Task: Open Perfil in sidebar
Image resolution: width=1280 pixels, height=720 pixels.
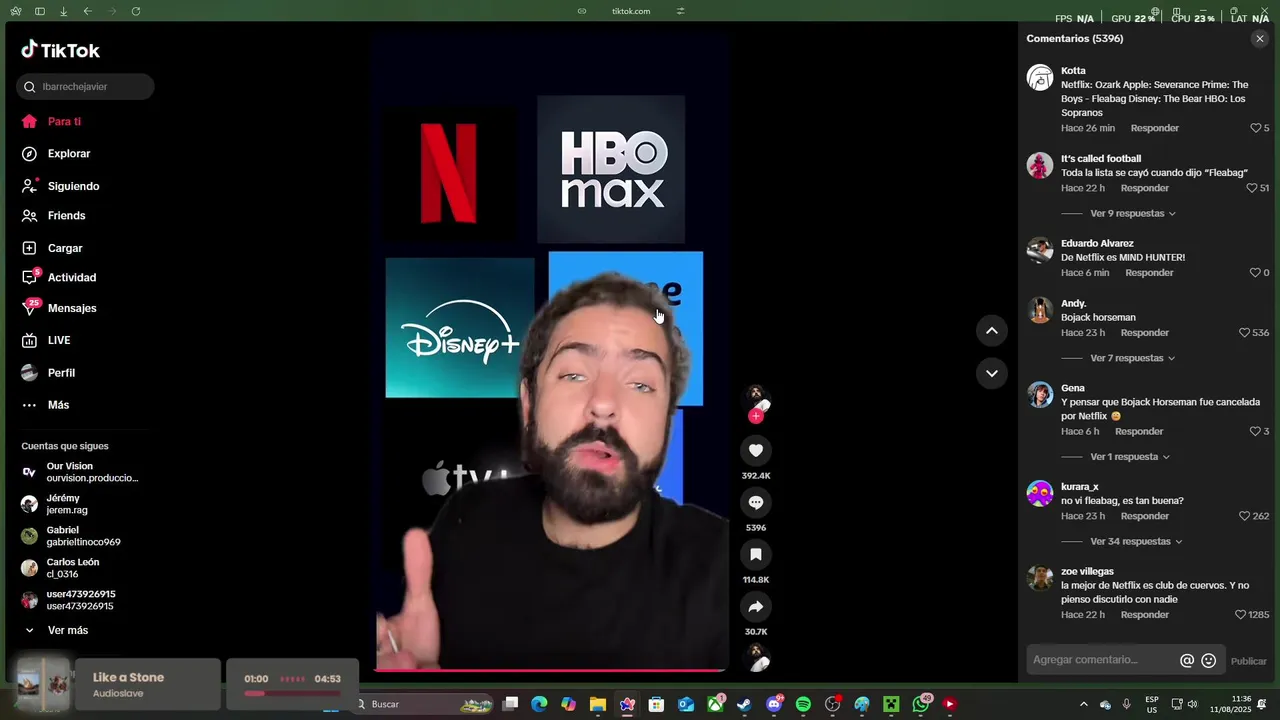Action: point(61,373)
